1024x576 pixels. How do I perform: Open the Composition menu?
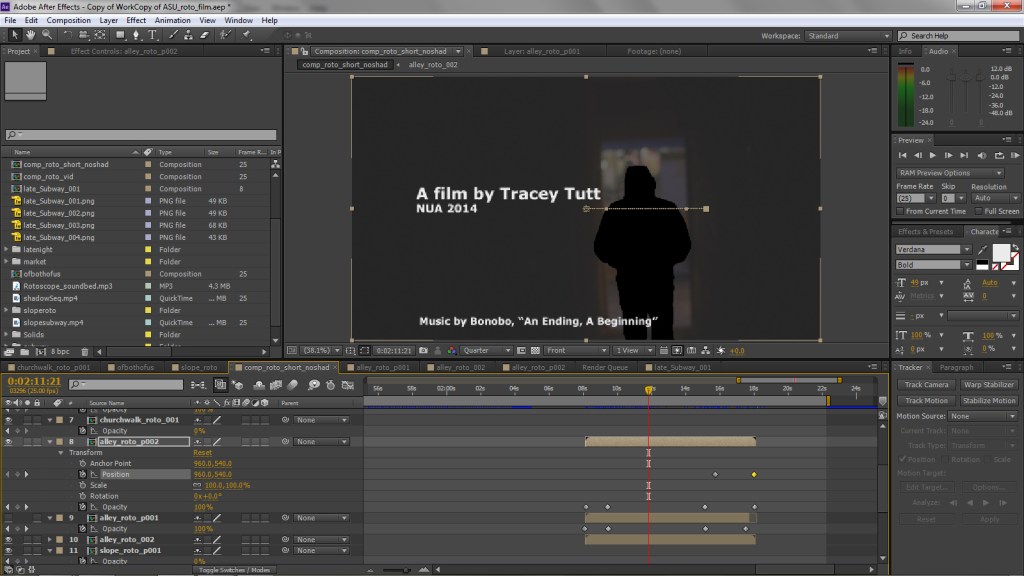[x=68, y=19]
